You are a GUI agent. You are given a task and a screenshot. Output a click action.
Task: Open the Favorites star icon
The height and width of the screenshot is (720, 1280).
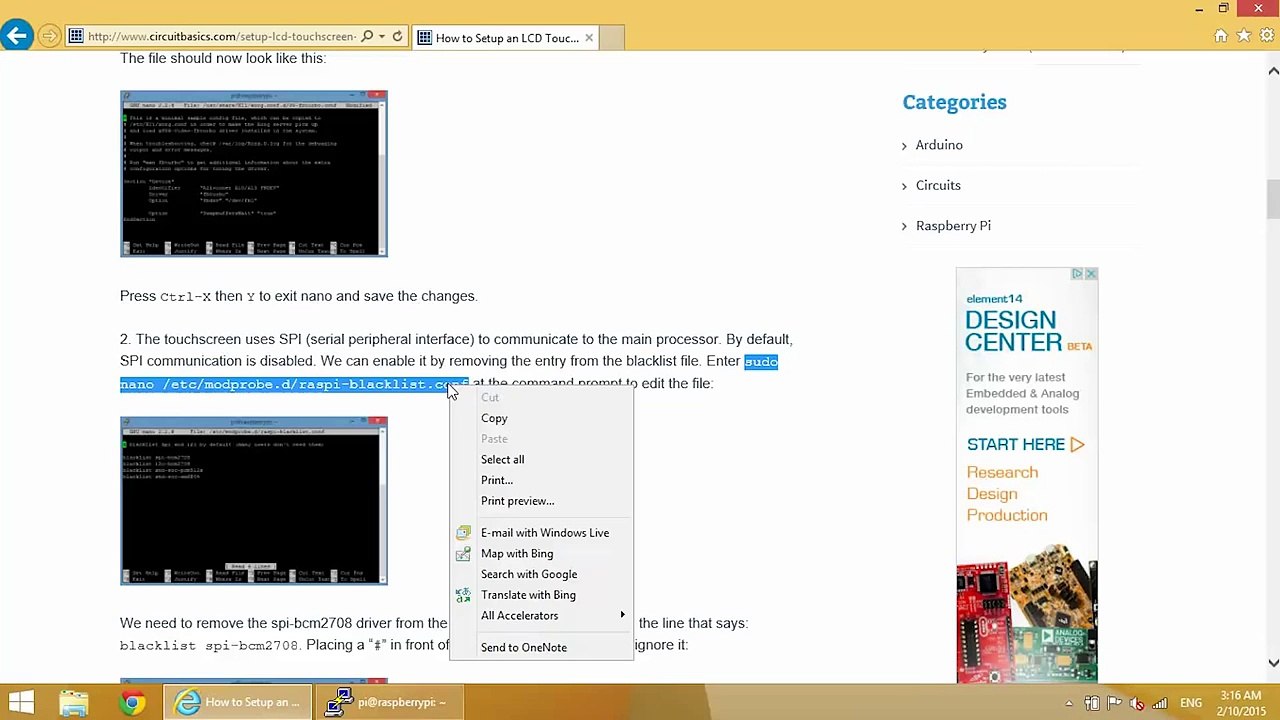pyautogui.click(x=1243, y=36)
